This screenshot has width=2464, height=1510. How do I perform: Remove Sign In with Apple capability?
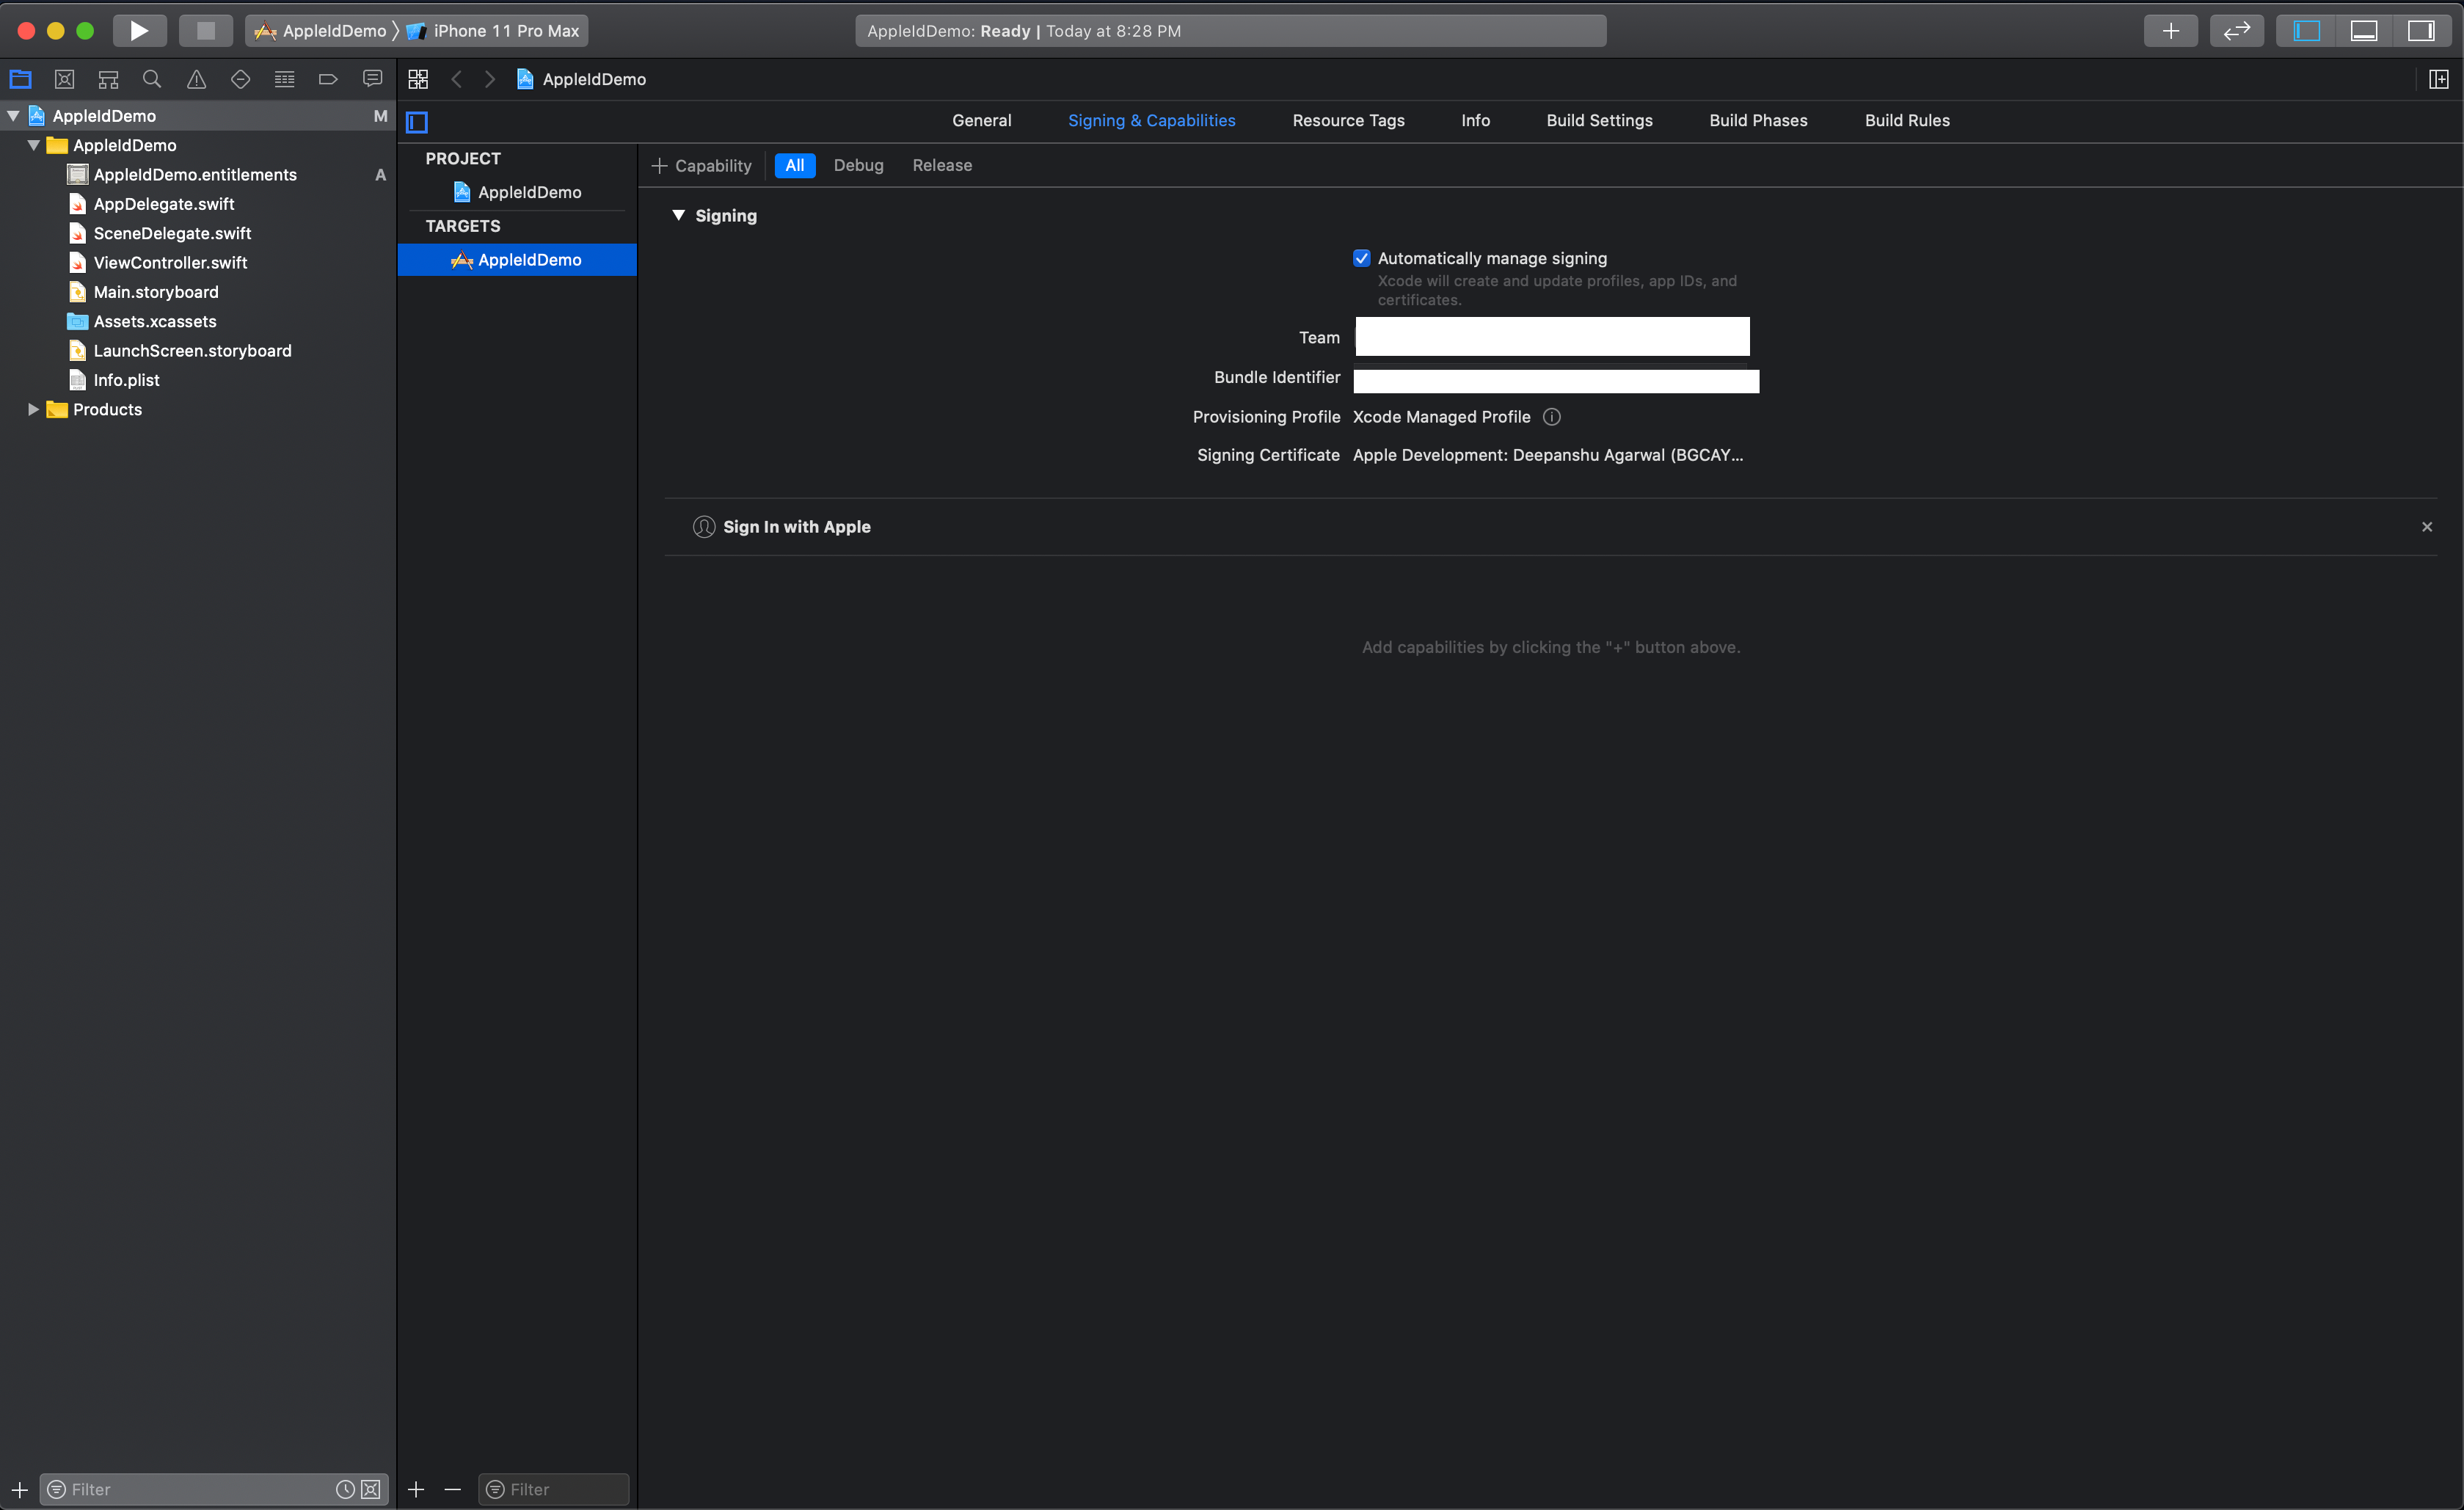[x=2427, y=527]
